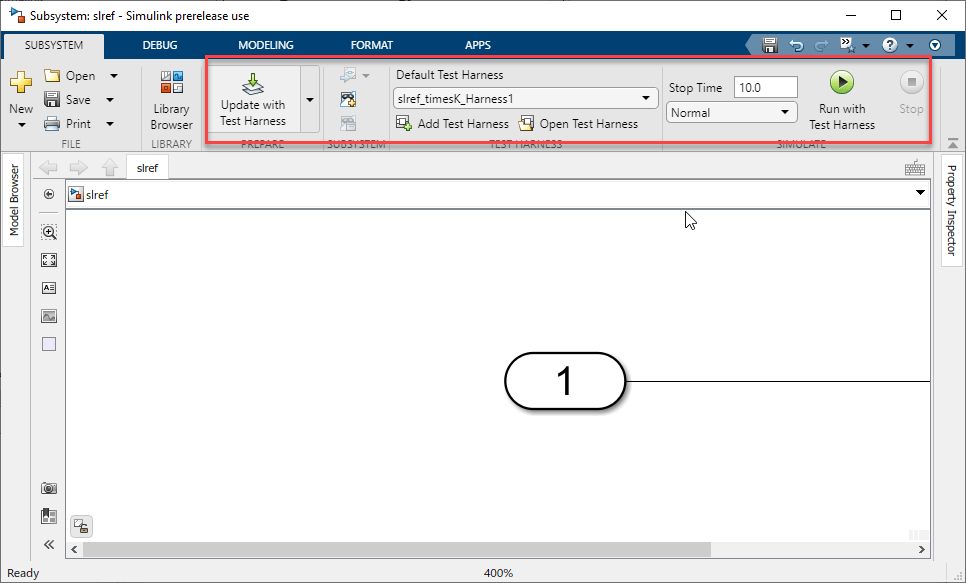The height and width of the screenshot is (583, 966).
Task: Click Open Test Harness
Action: pyautogui.click(x=578, y=124)
